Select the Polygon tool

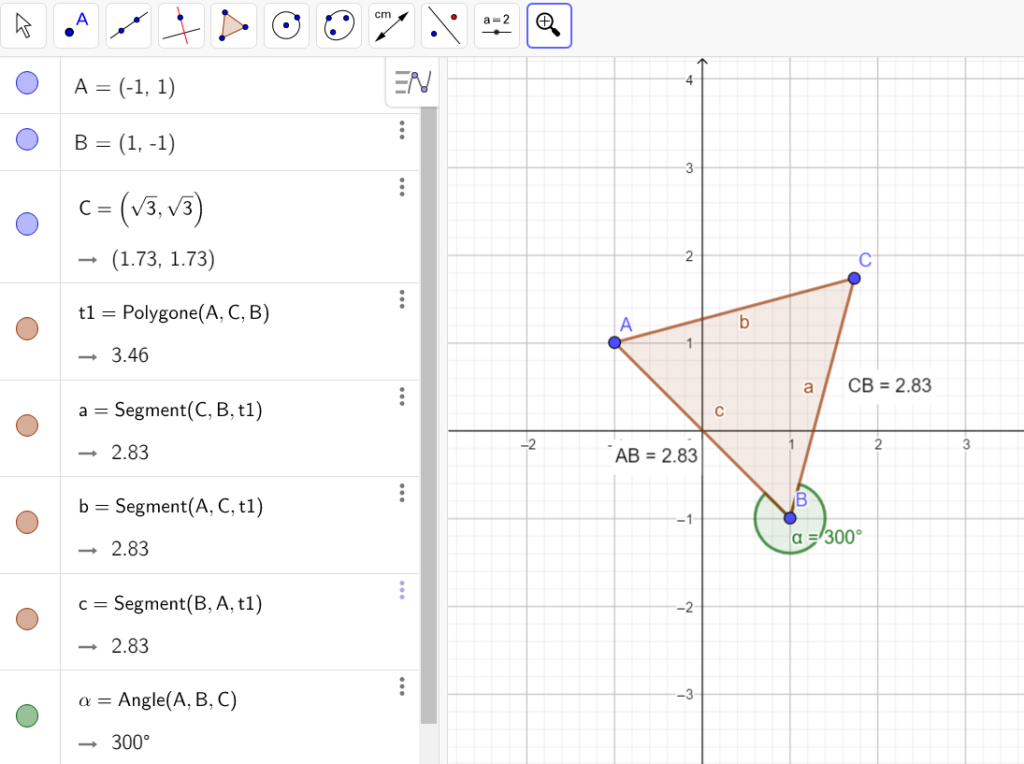click(233, 25)
